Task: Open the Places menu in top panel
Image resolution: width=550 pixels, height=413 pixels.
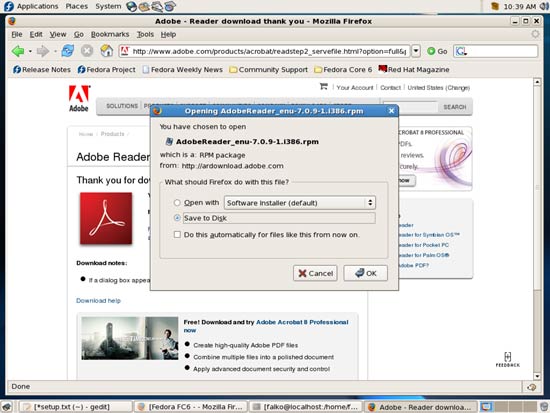Action: [76, 6]
